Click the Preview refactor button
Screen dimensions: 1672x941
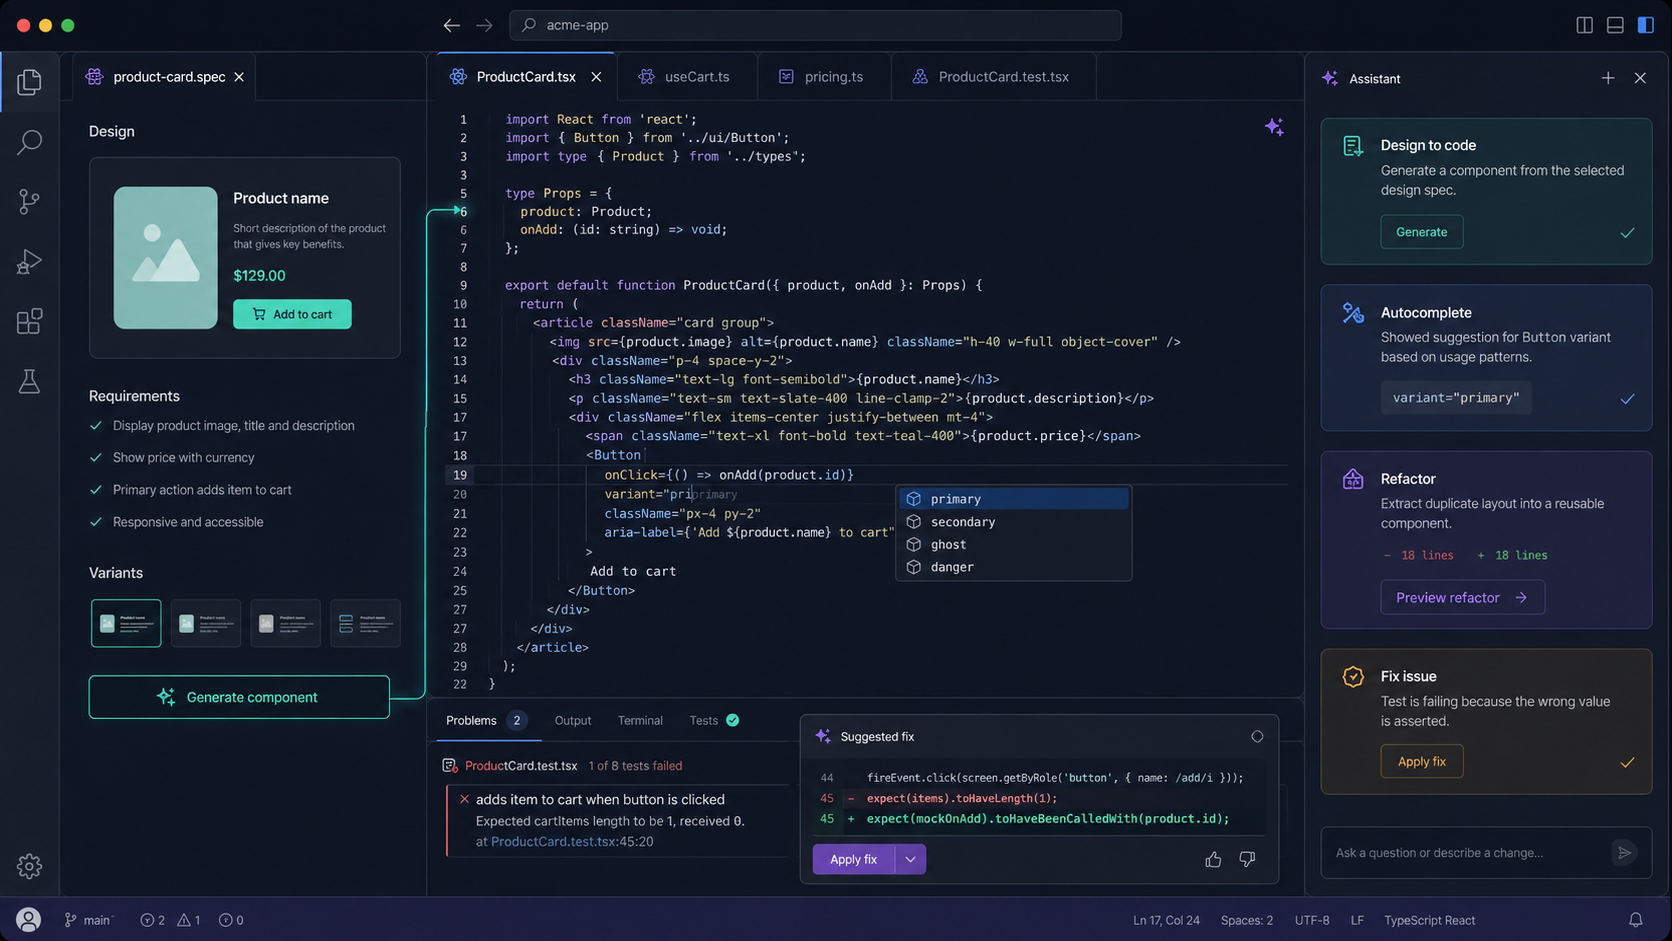[x=1462, y=598]
